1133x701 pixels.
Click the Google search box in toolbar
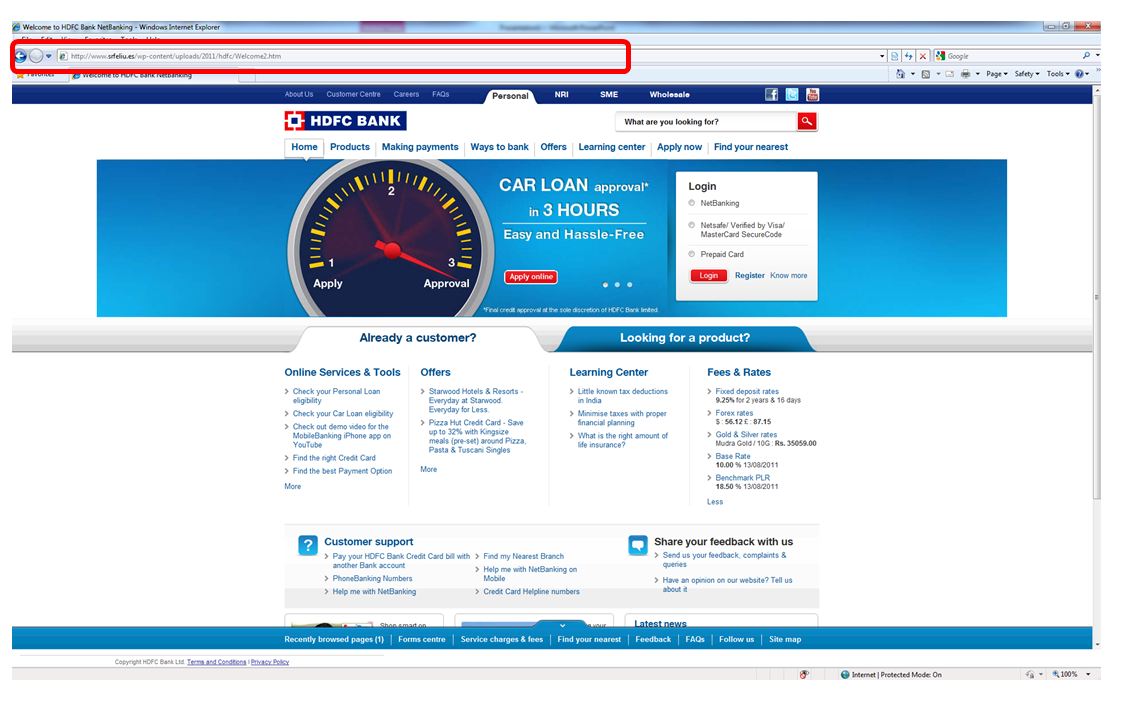coord(1012,56)
